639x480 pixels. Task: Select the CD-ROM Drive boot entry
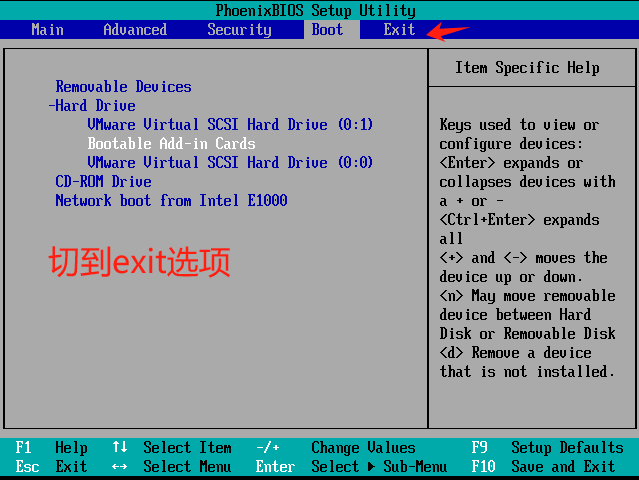tap(103, 182)
